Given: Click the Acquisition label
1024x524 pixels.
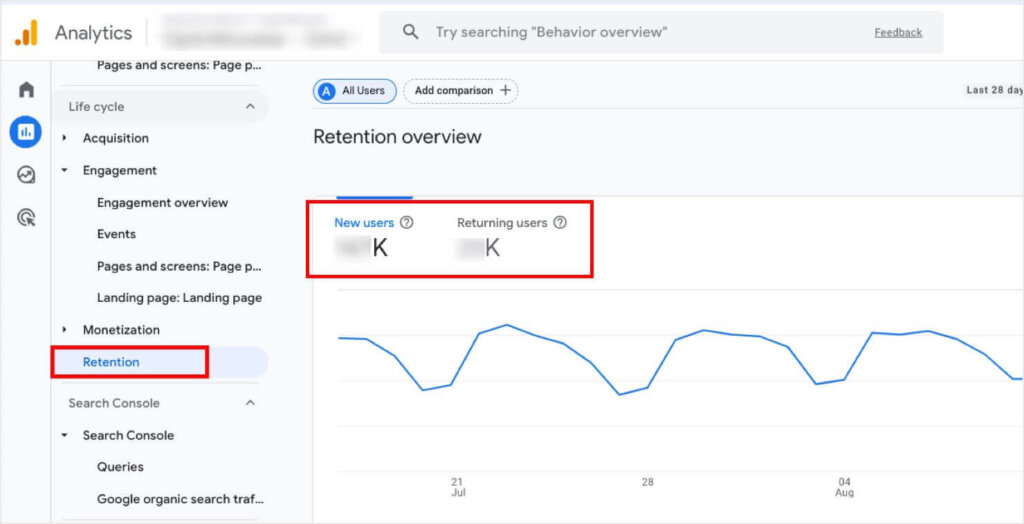Looking at the screenshot, I should pos(116,138).
